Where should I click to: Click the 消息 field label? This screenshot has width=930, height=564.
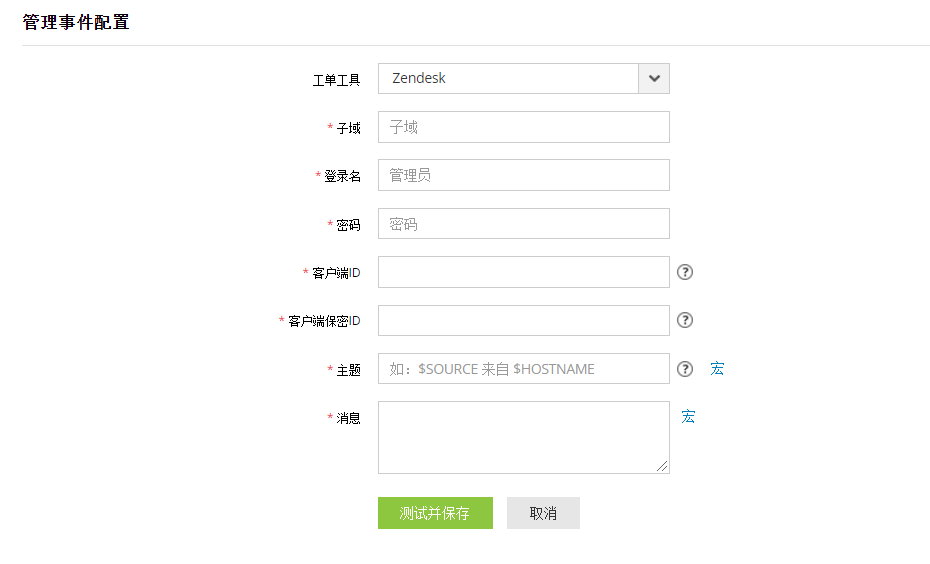tap(348, 418)
